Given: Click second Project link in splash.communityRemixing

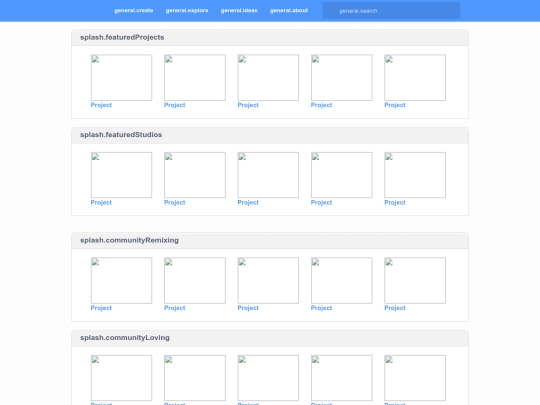Looking at the screenshot, I should pos(175,308).
